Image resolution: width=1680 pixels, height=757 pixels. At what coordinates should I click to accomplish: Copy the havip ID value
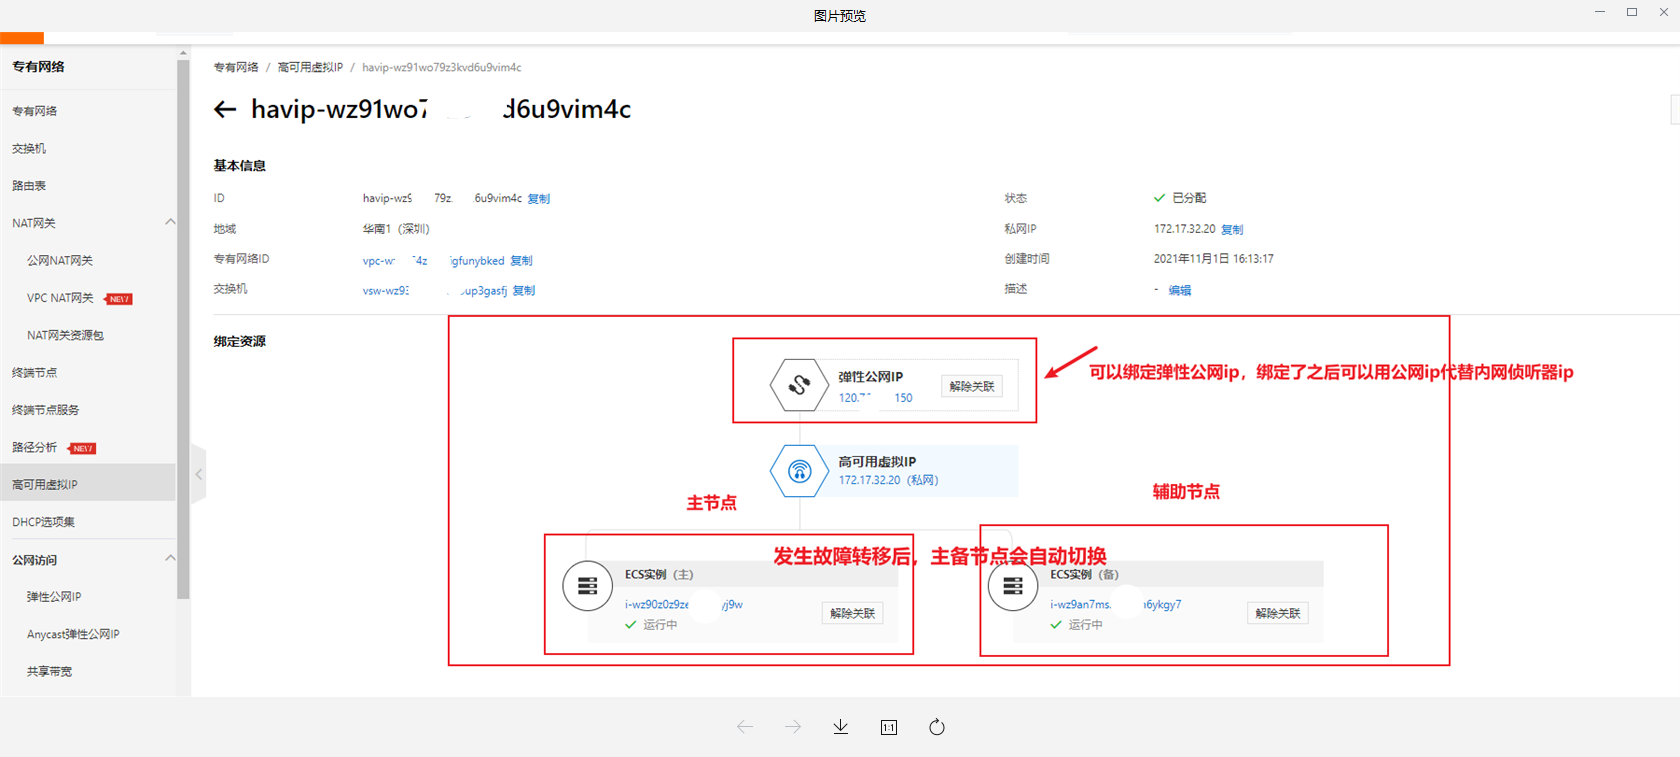point(539,199)
